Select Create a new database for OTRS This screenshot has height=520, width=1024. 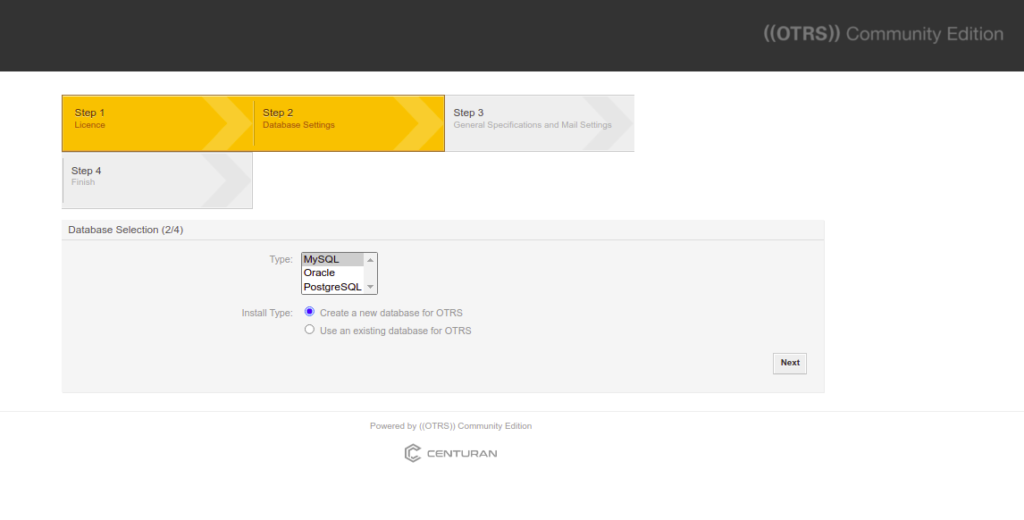click(x=310, y=312)
